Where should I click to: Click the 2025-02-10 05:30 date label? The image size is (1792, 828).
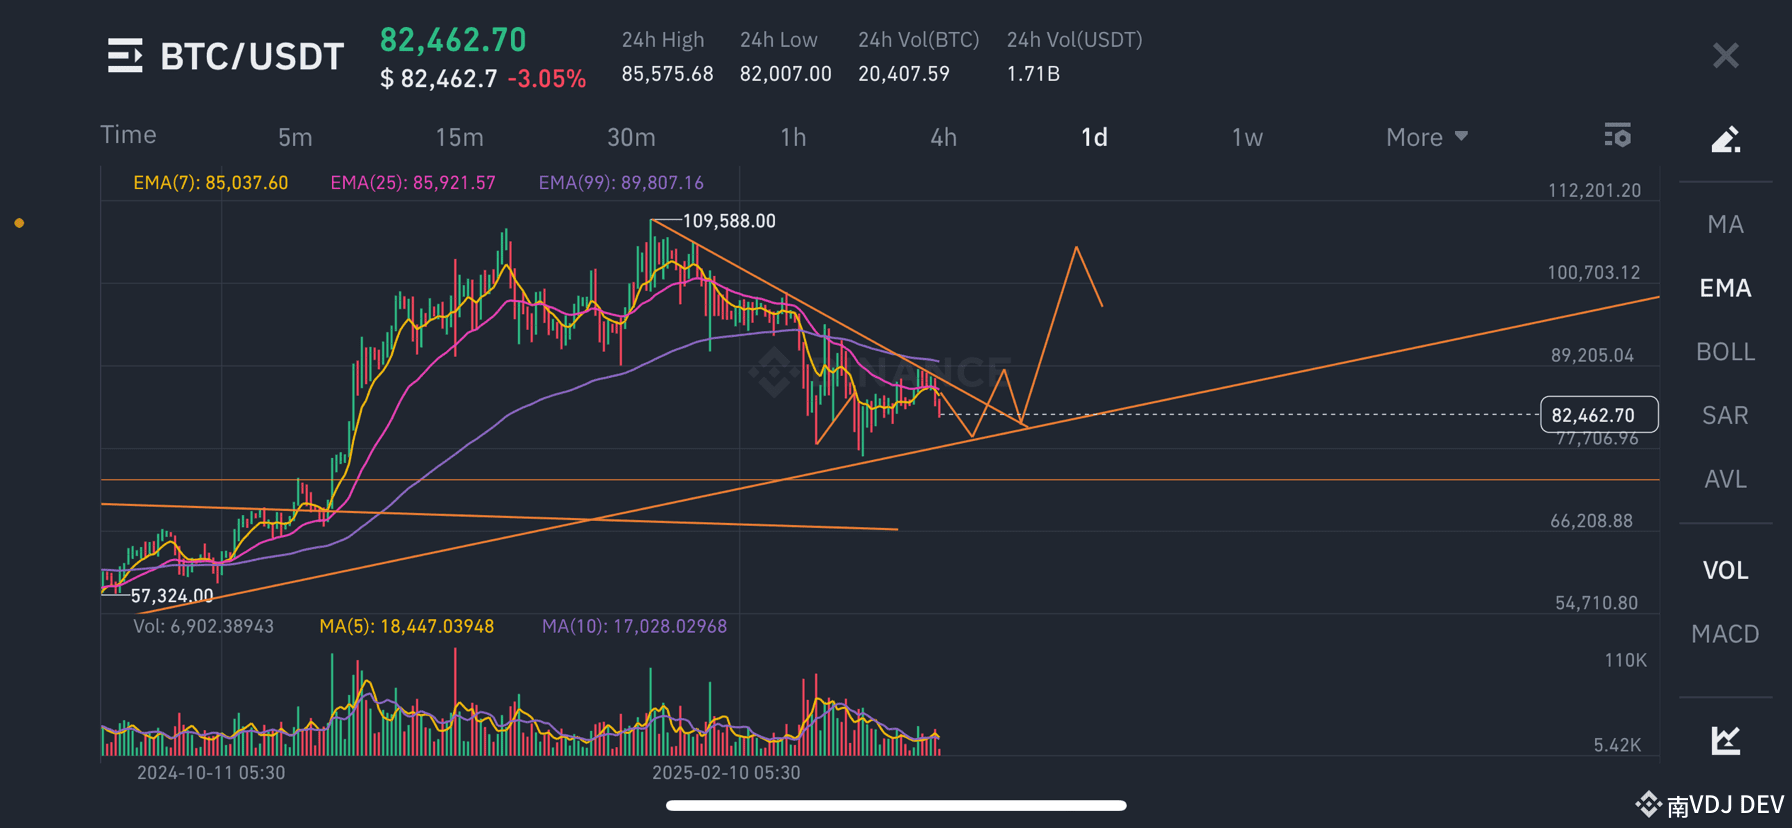pyautogui.click(x=726, y=773)
